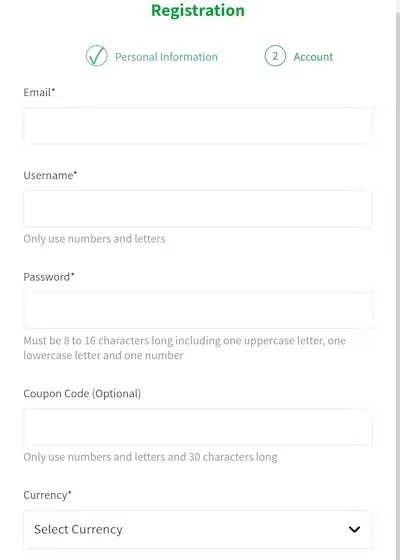The height and width of the screenshot is (560, 400).
Task: Click the Password field label
Action: pyautogui.click(x=49, y=277)
